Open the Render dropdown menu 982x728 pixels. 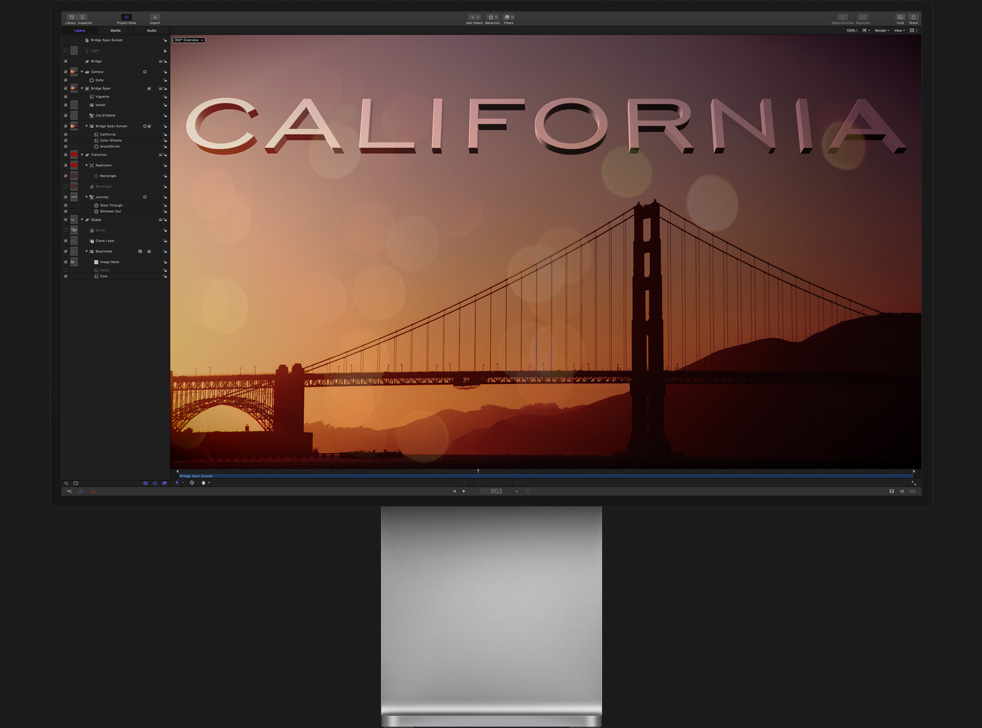click(881, 30)
